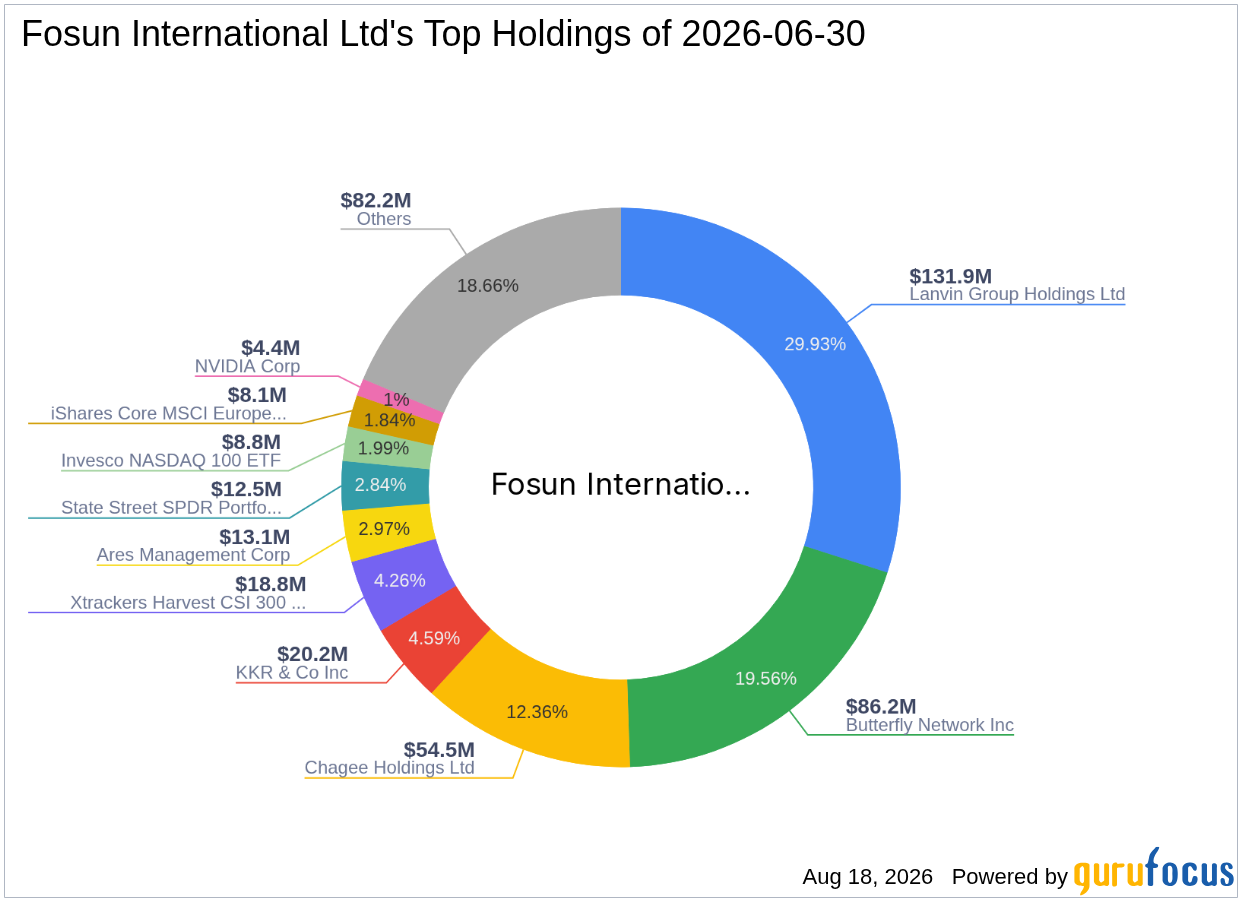Click the Lanvin Group Holdings Ltd label
Viewport: 1242px width, 902px height.
coord(1017,295)
